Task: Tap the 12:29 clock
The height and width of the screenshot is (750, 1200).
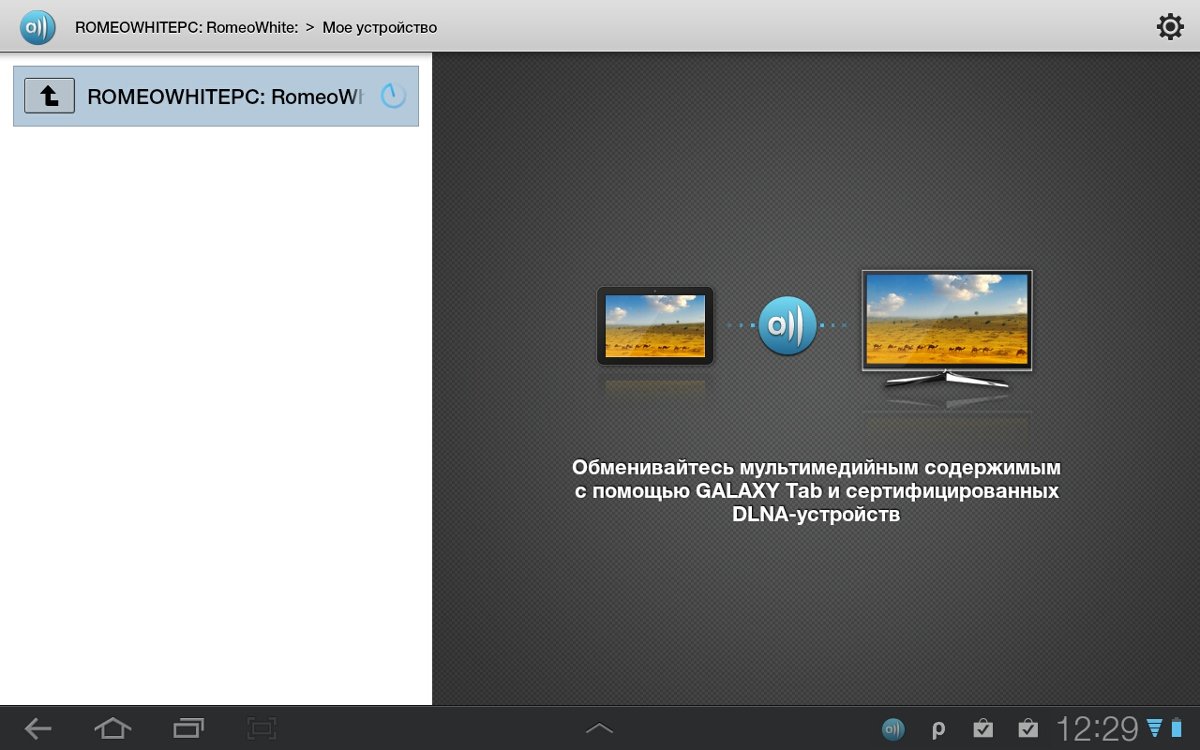Action: click(1098, 729)
